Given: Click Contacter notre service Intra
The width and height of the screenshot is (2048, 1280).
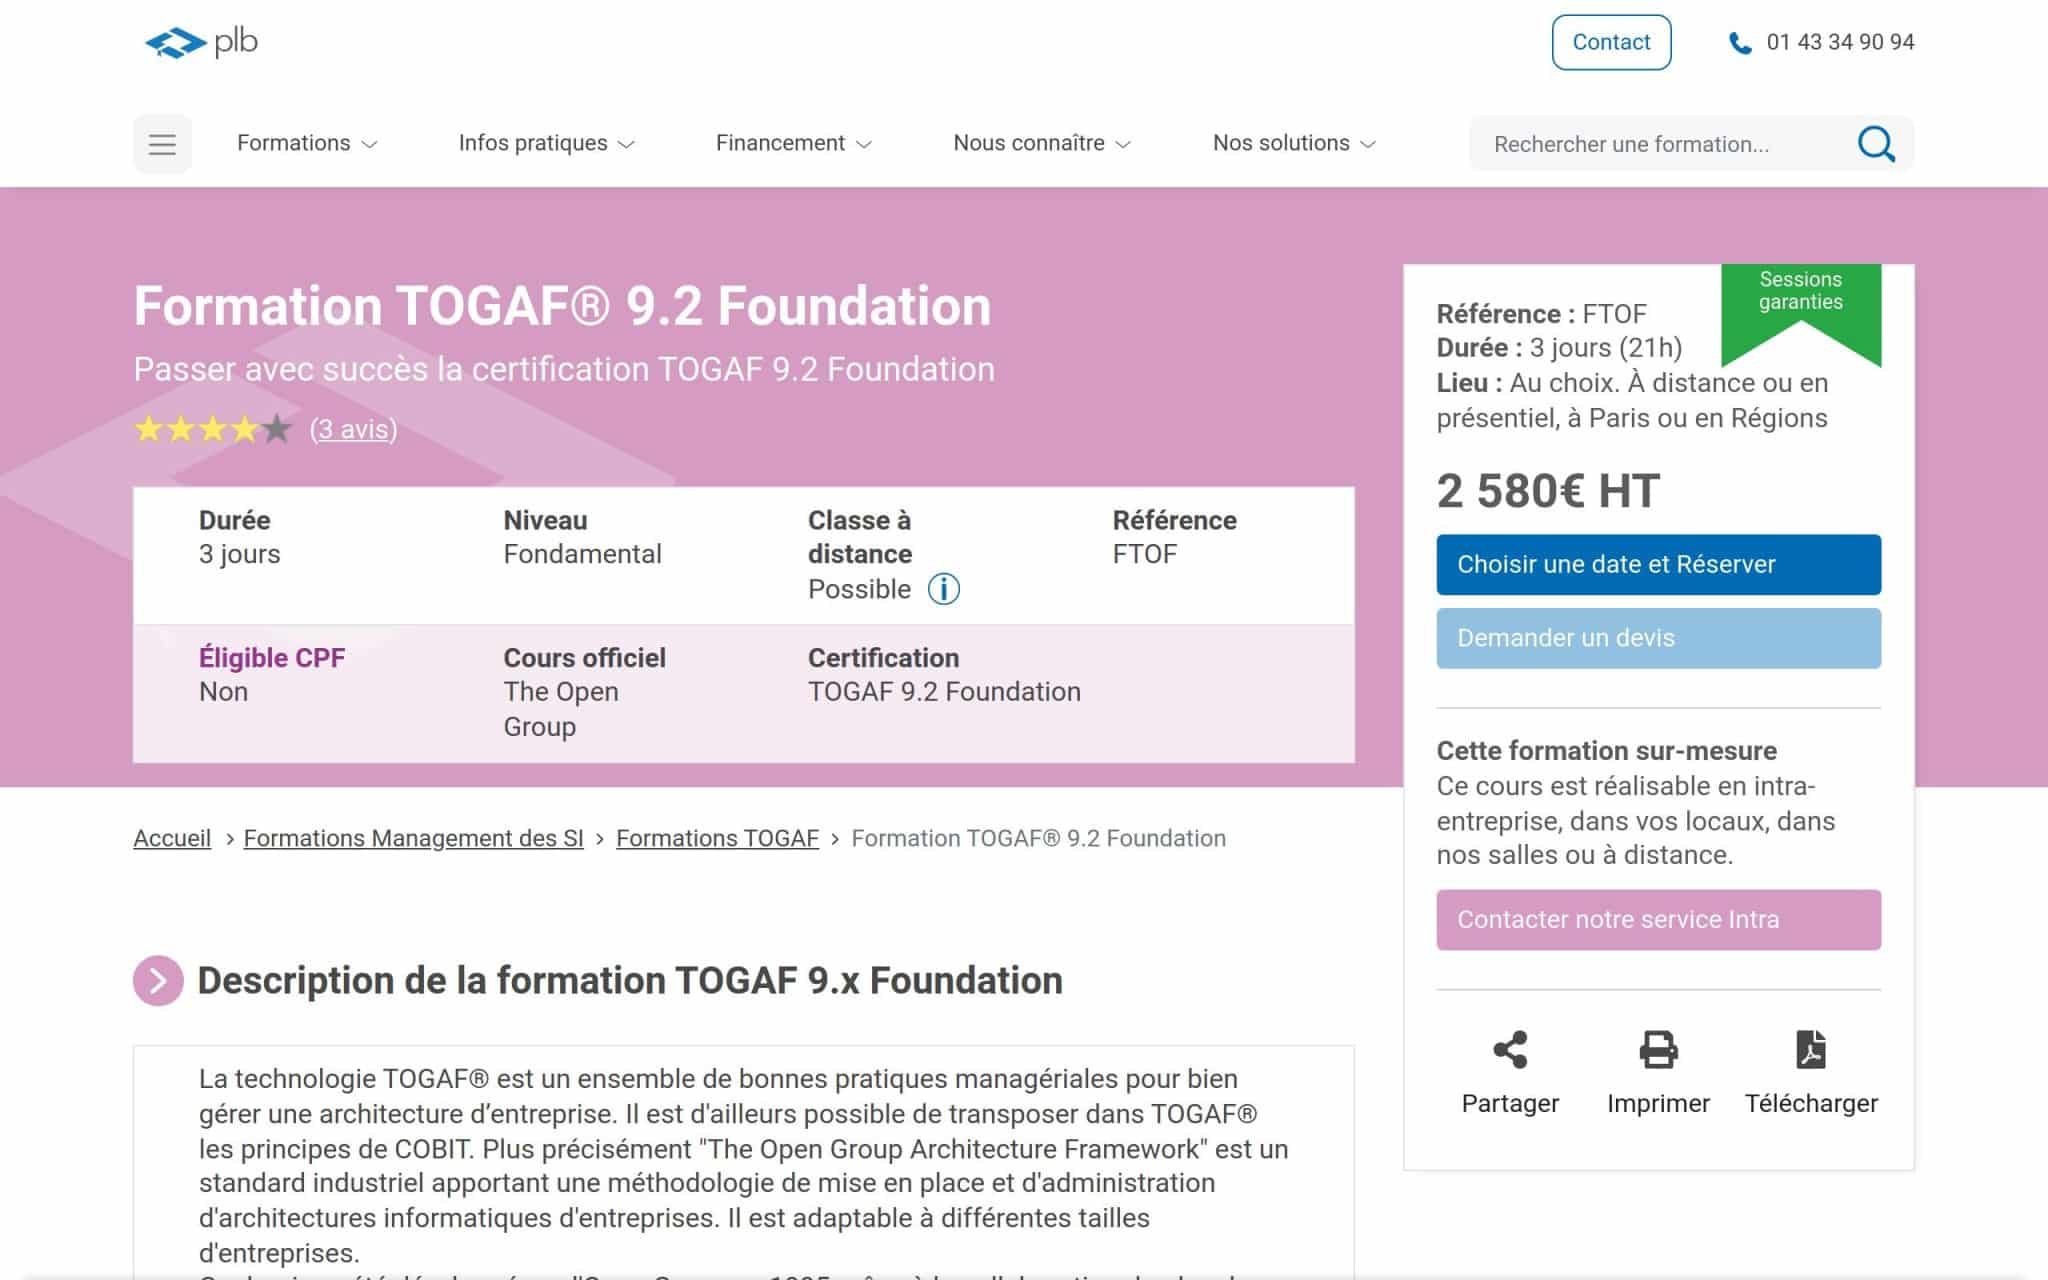Looking at the screenshot, I should click(x=1658, y=920).
